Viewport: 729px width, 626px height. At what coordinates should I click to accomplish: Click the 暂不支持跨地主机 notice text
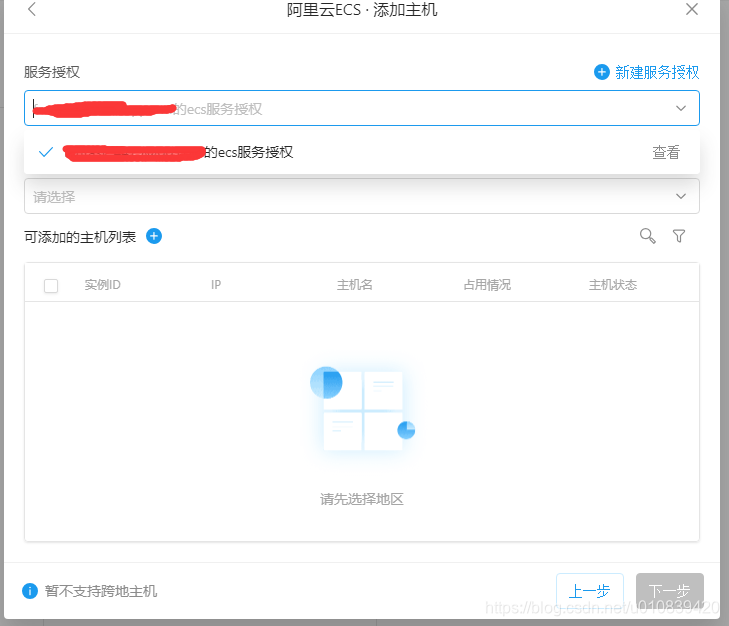101,591
